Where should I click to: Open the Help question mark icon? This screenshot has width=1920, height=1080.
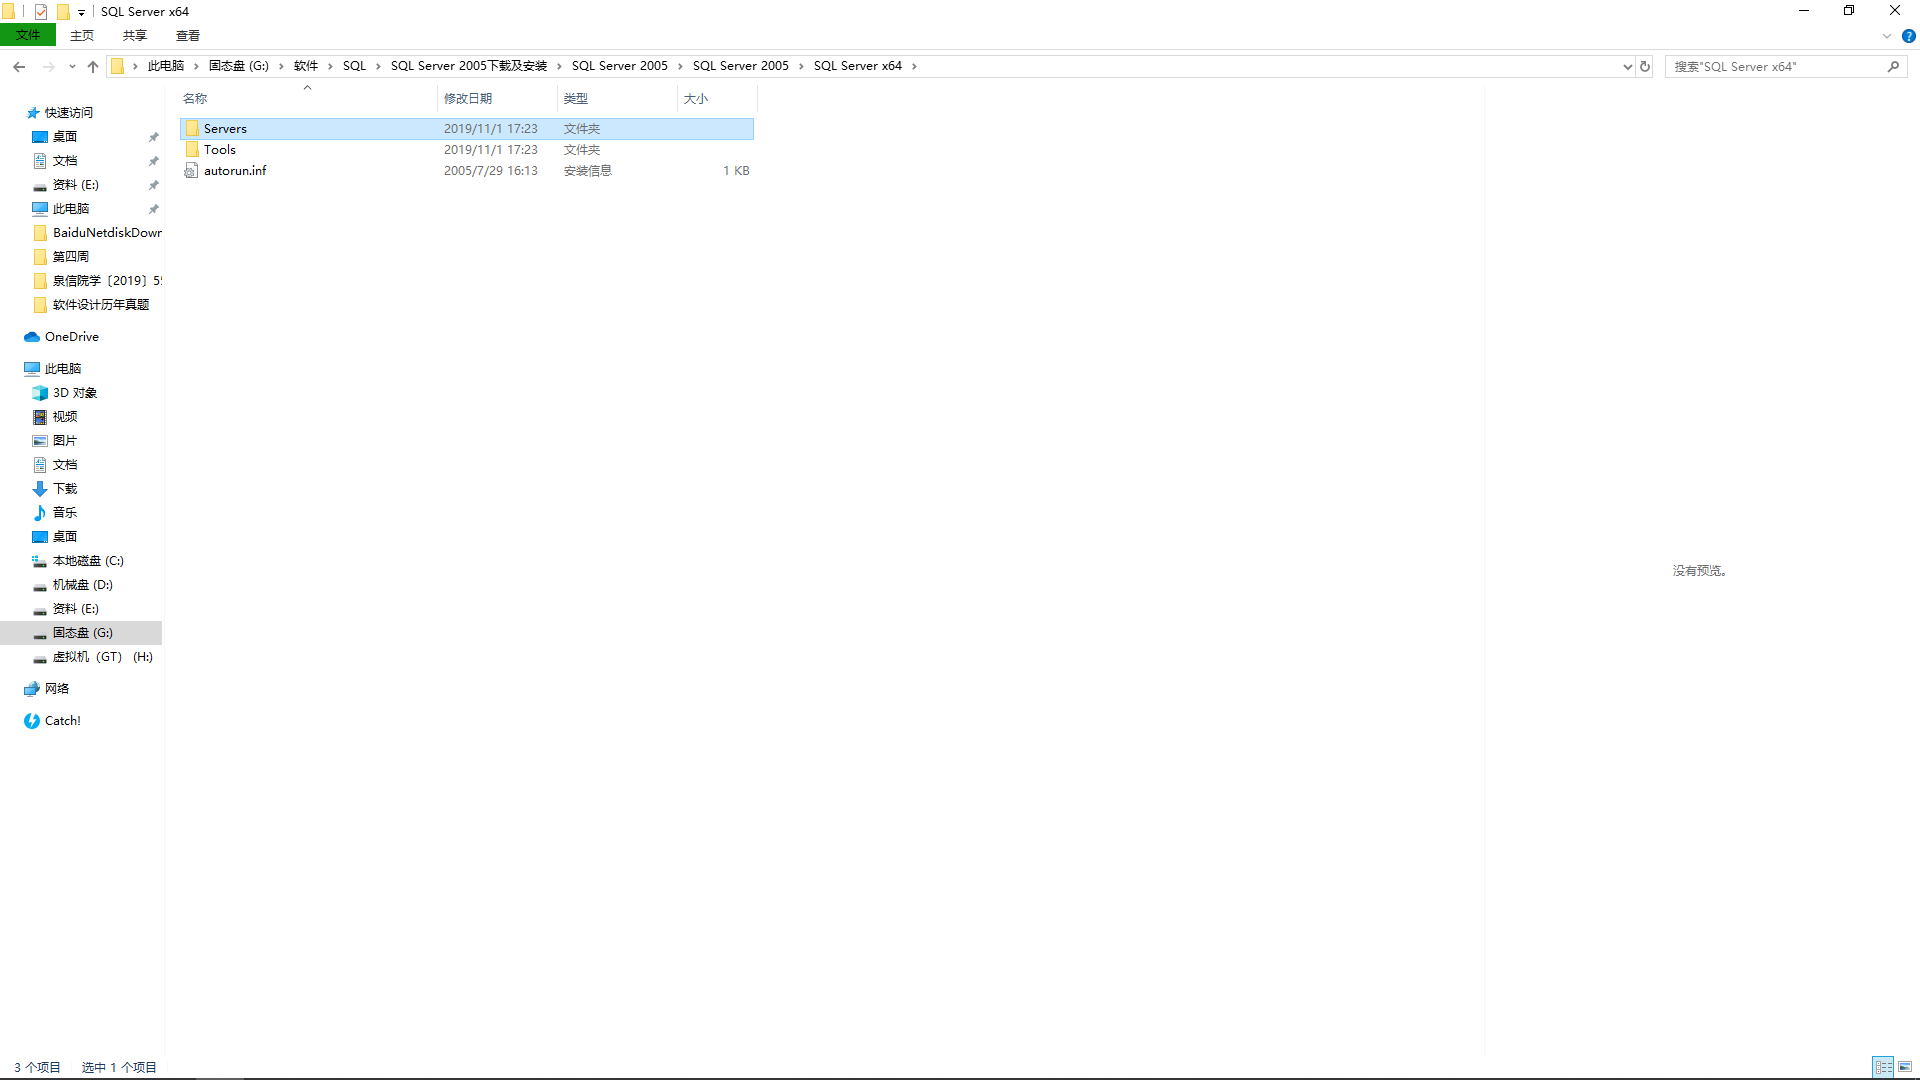pos(1909,36)
